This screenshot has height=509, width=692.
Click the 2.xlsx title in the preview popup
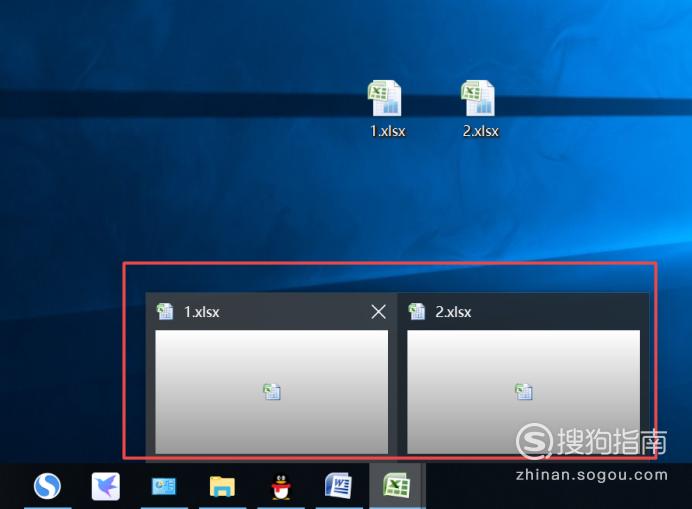453,312
